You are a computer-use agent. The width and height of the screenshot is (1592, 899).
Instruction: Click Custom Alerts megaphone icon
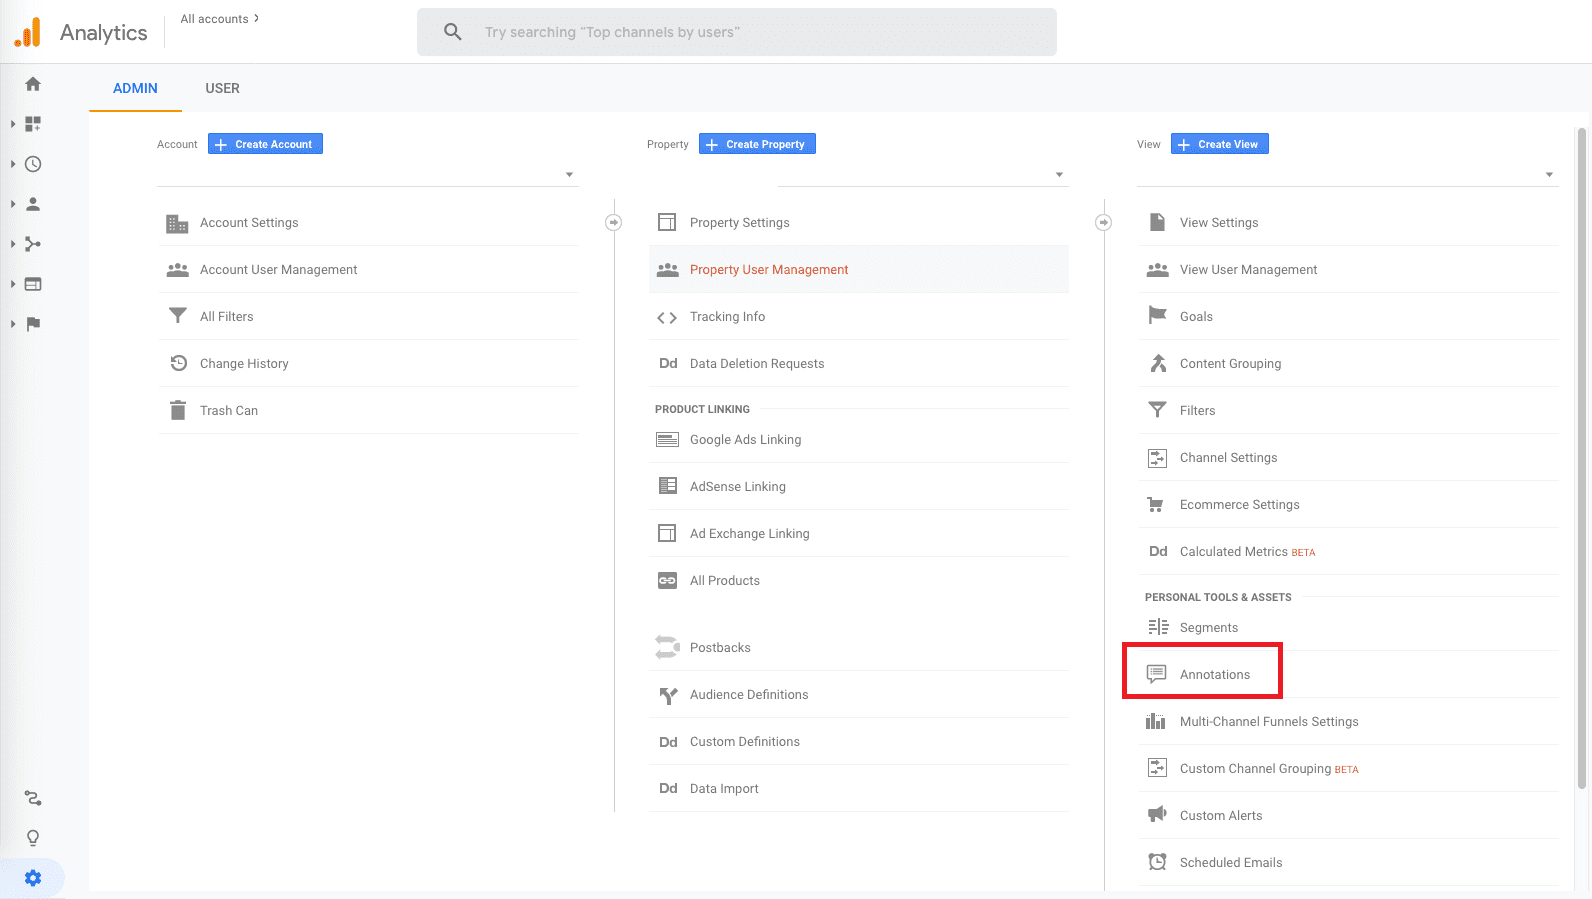[1157, 815]
